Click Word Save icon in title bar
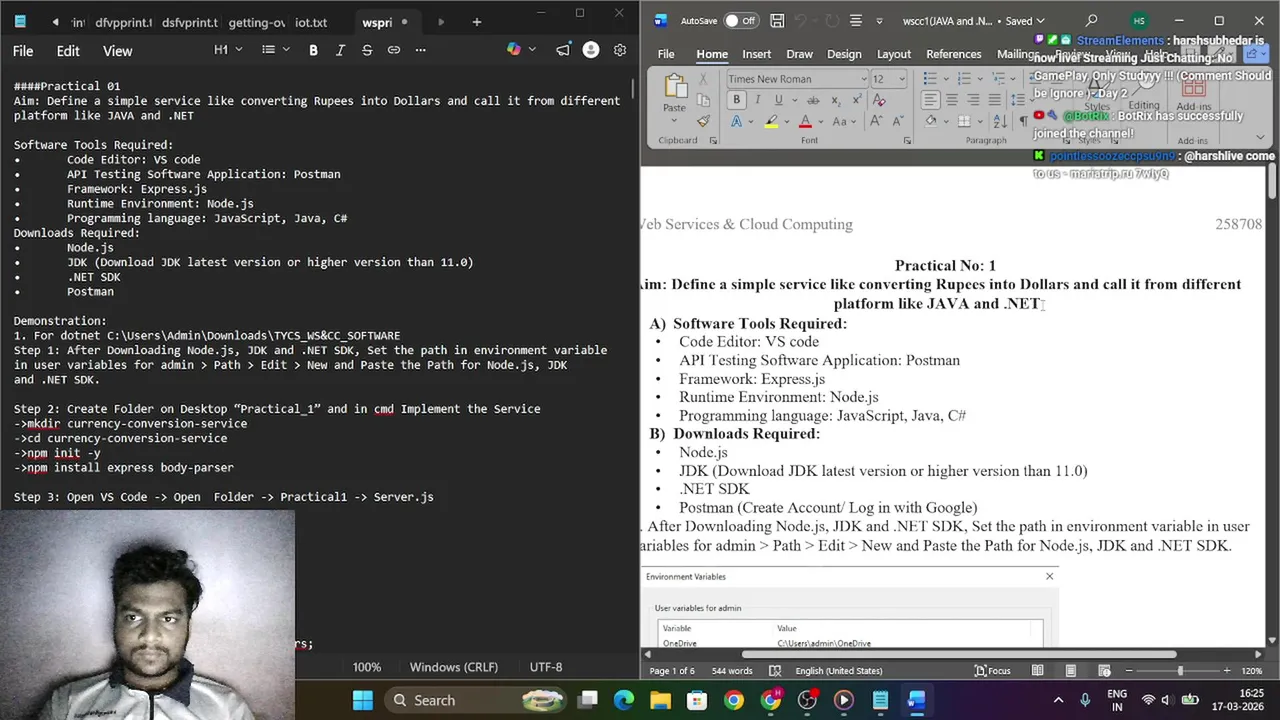 (777, 21)
